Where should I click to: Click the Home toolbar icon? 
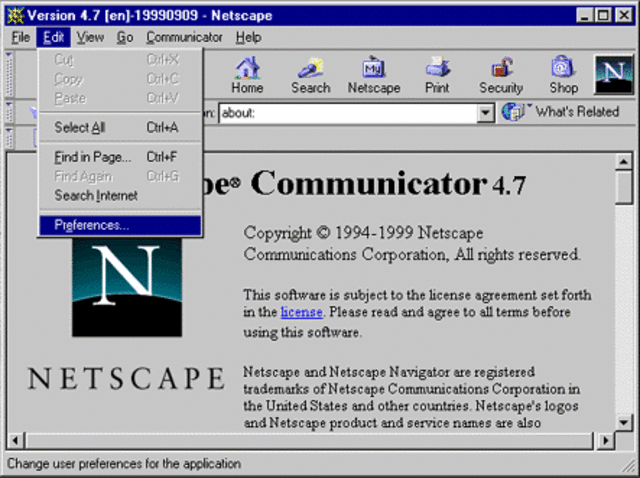247,76
